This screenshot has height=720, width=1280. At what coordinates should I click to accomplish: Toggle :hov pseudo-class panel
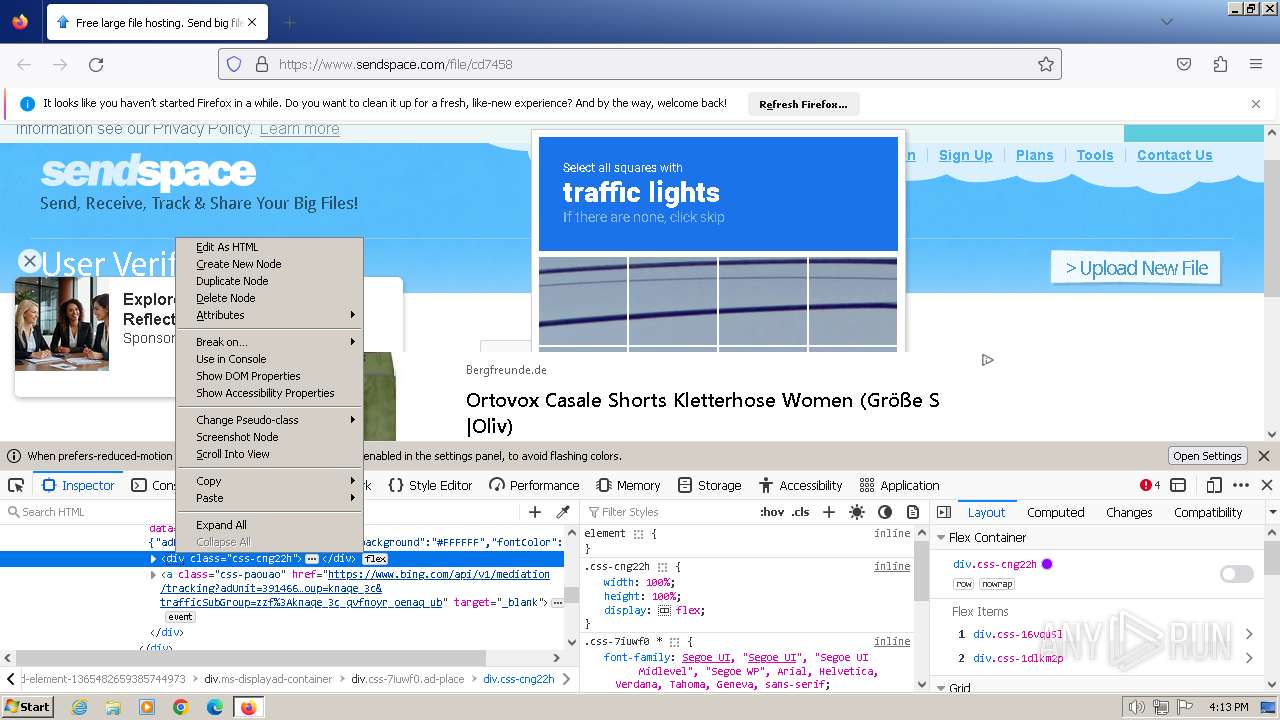pyautogui.click(x=772, y=512)
